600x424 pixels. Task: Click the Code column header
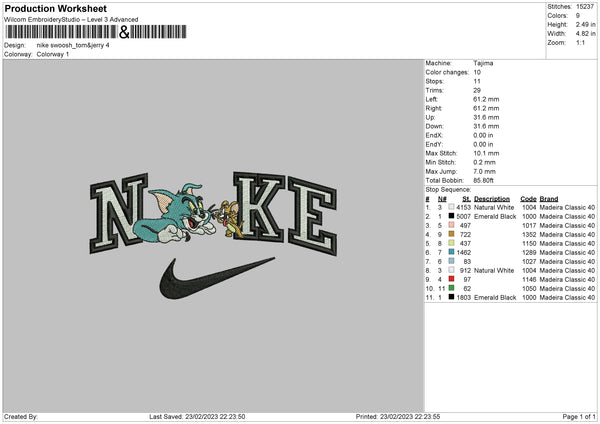(x=528, y=199)
